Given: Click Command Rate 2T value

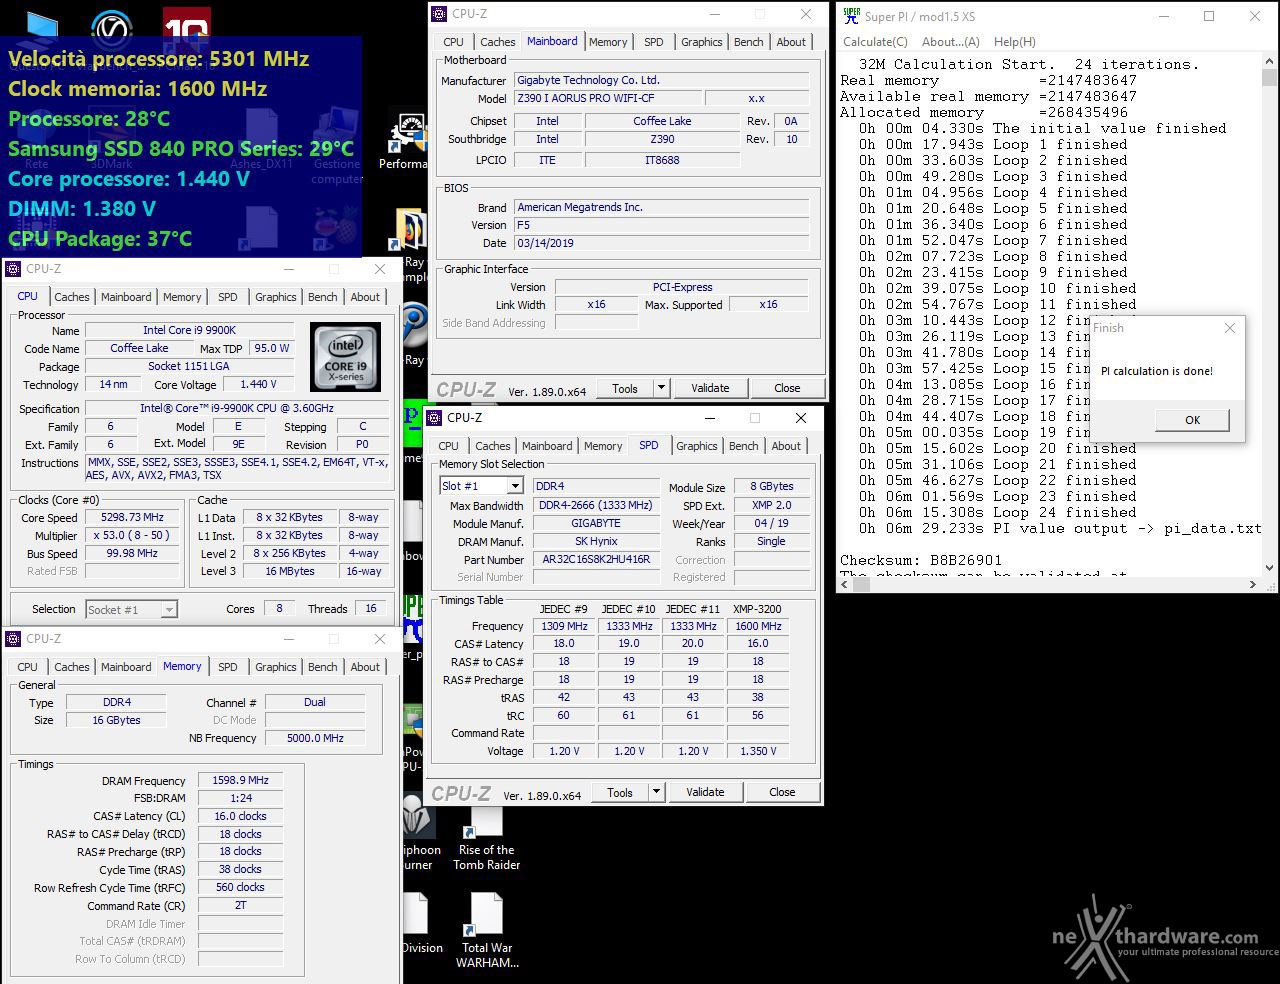Looking at the screenshot, I should pos(241,905).
